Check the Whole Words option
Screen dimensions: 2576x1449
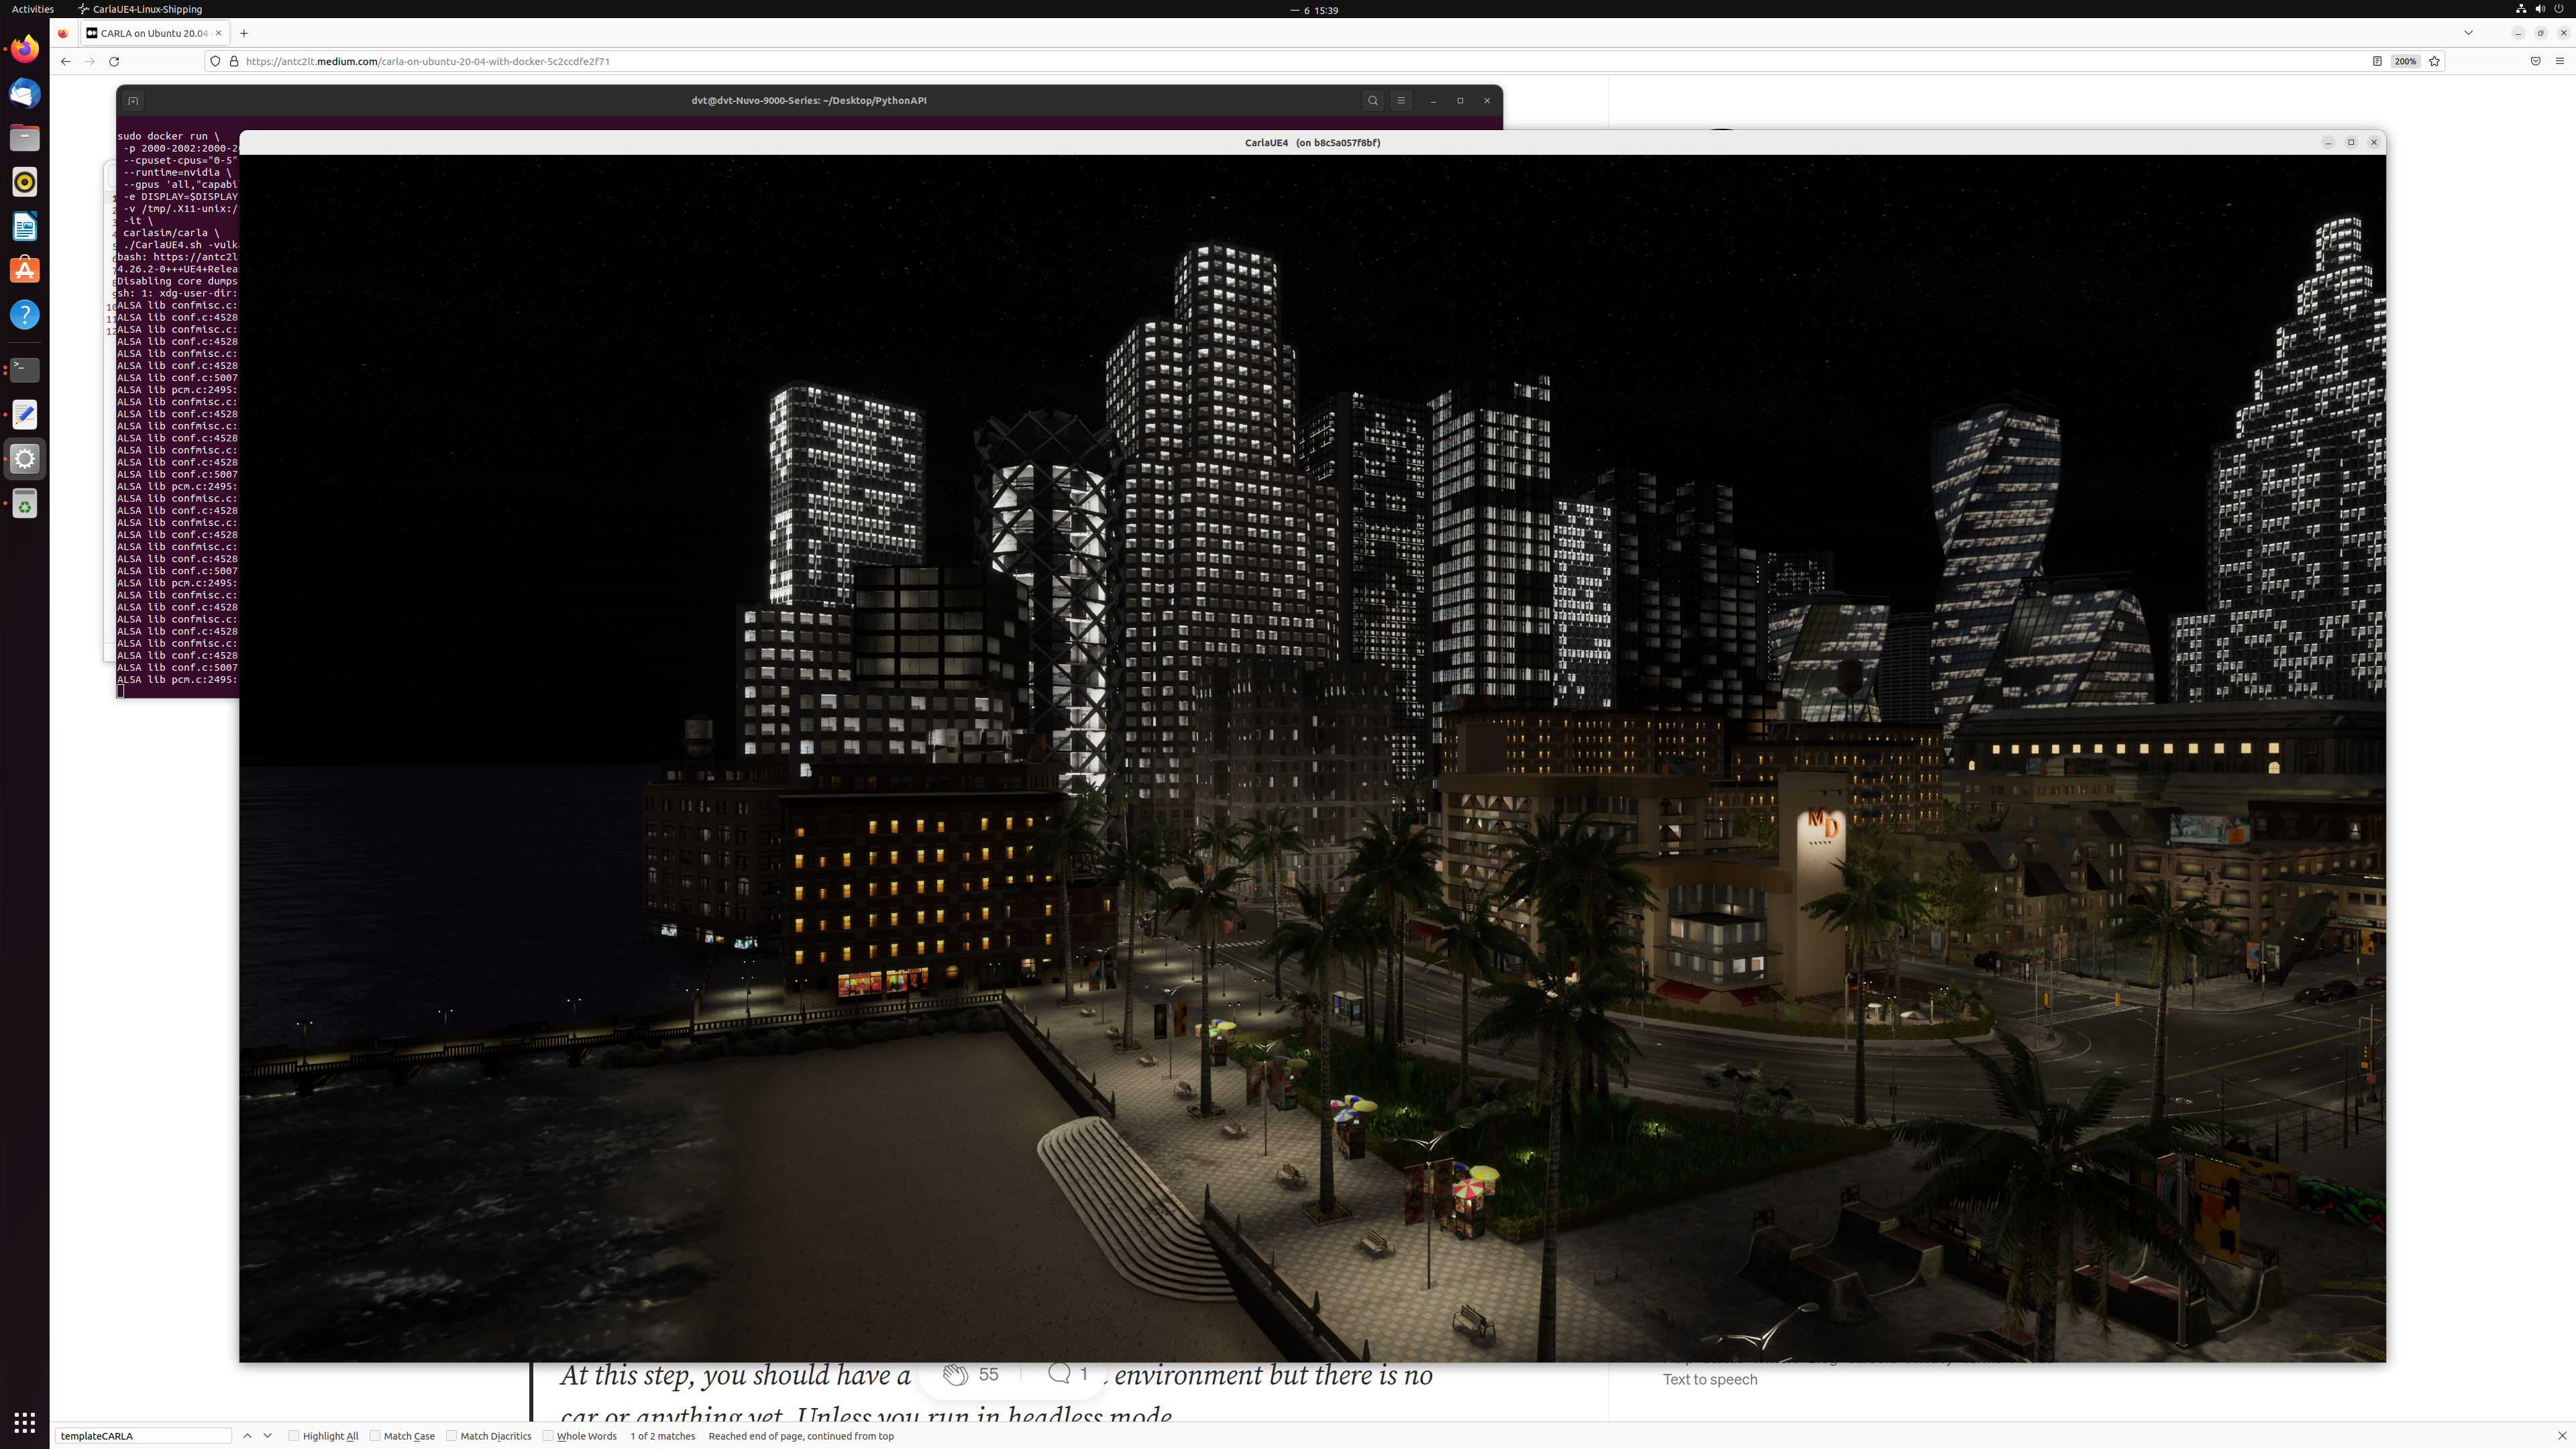[x=548, y=1436]
